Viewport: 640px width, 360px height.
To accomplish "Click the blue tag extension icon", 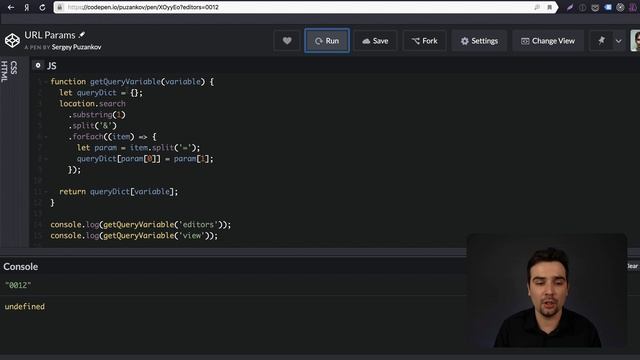I will pos(608,7).
